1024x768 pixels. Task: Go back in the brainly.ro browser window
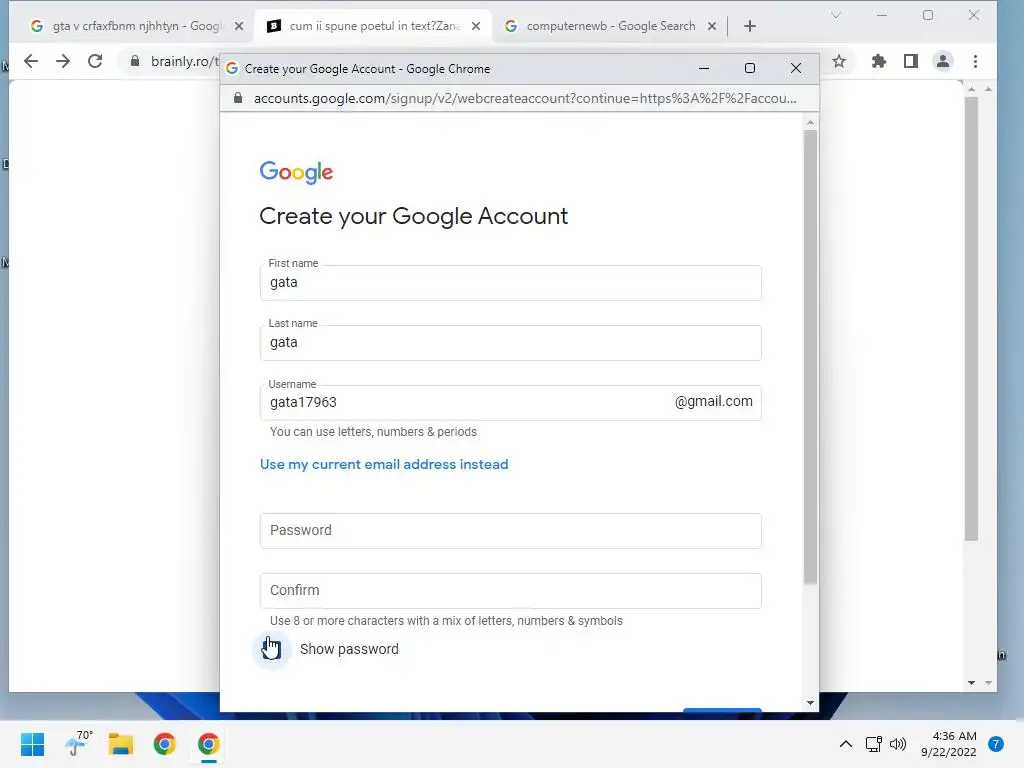(x=31, y=61)
